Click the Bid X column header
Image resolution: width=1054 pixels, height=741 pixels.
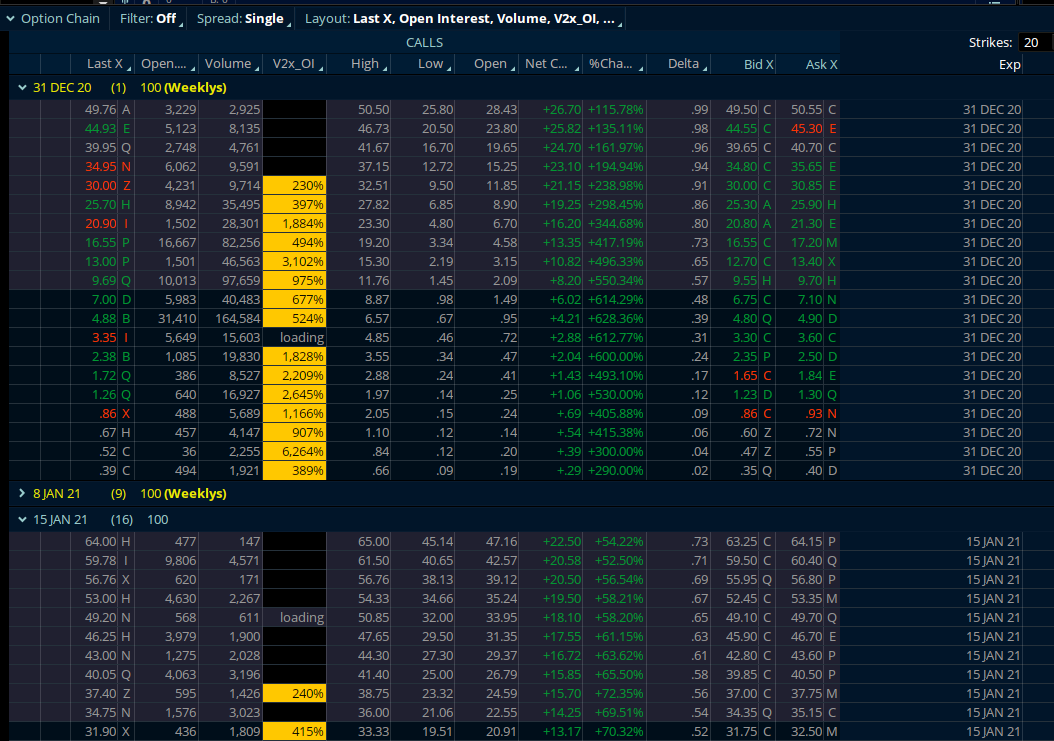[759, 64]
